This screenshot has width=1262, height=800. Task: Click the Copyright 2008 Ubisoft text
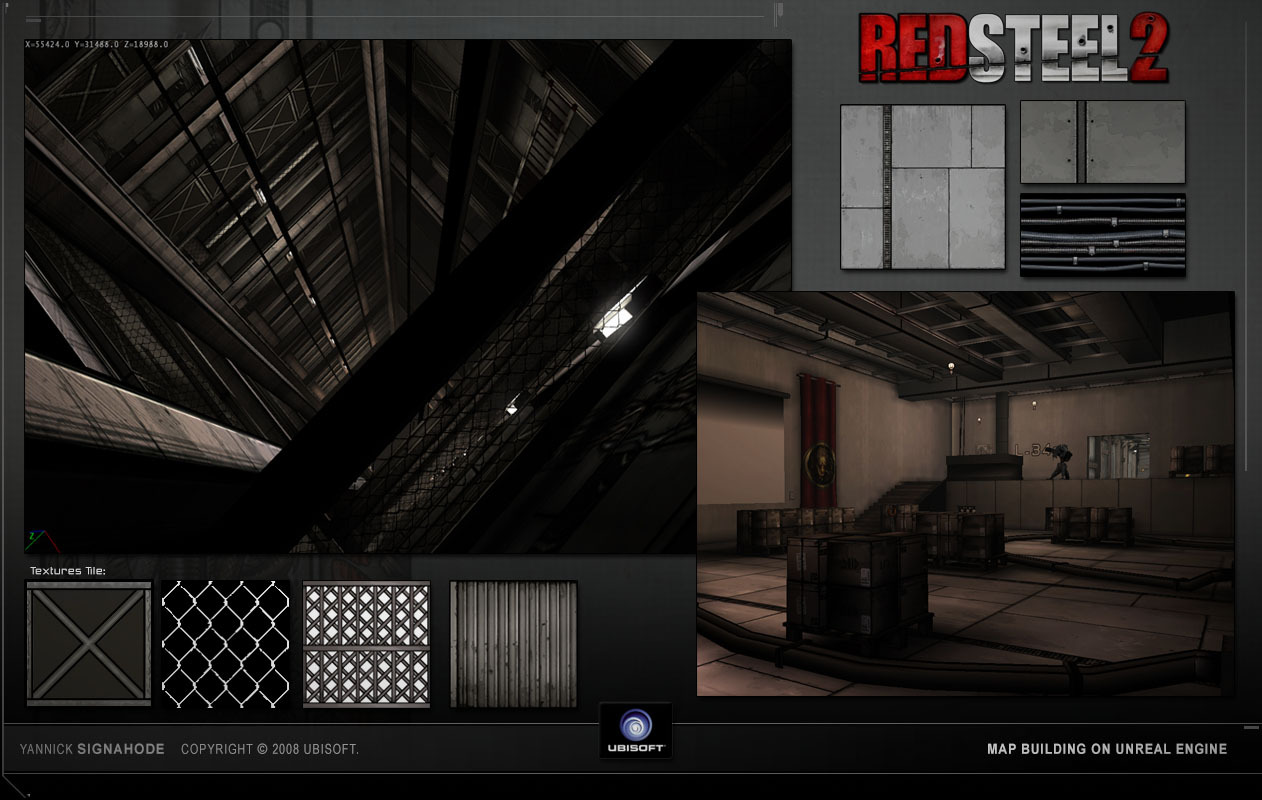coord(270,749)
